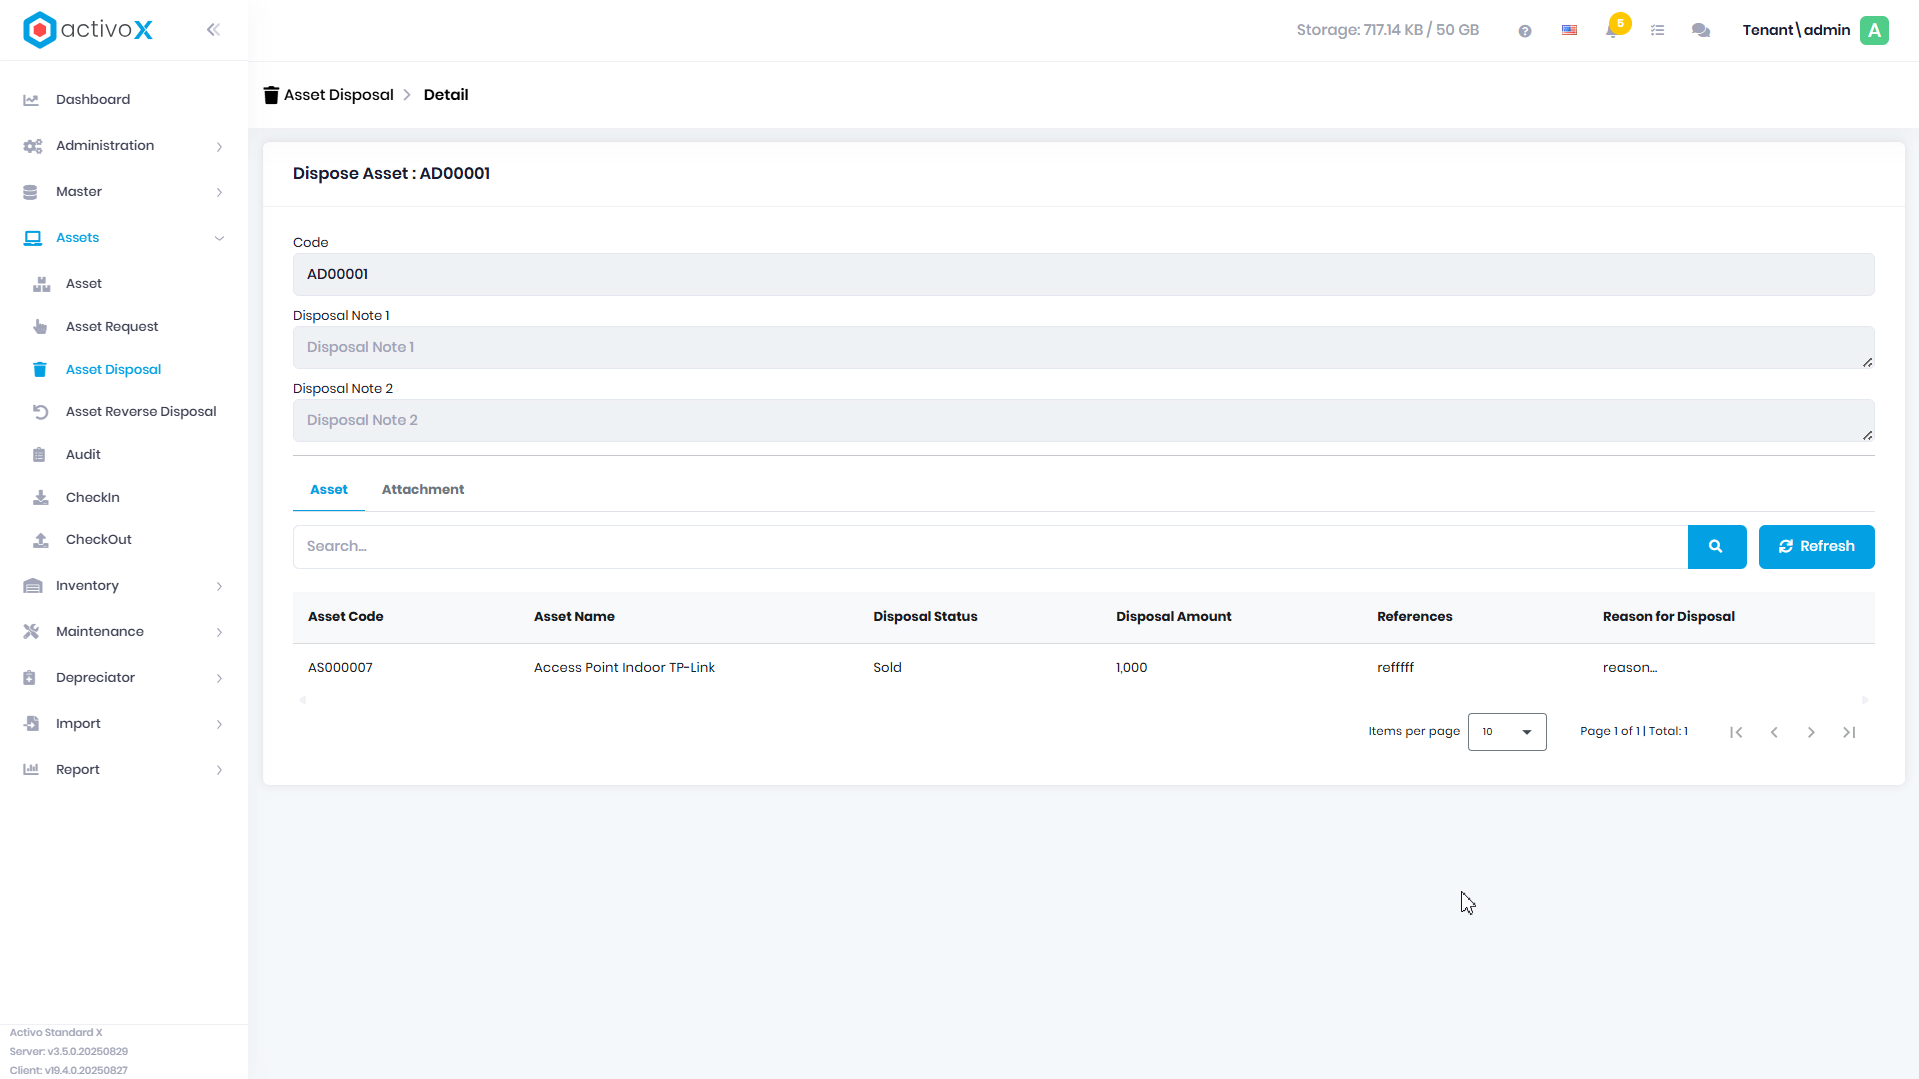Viewport: 1919px width, 1079px height.
Task: Click the search magnifier button
Action: 1716,547
